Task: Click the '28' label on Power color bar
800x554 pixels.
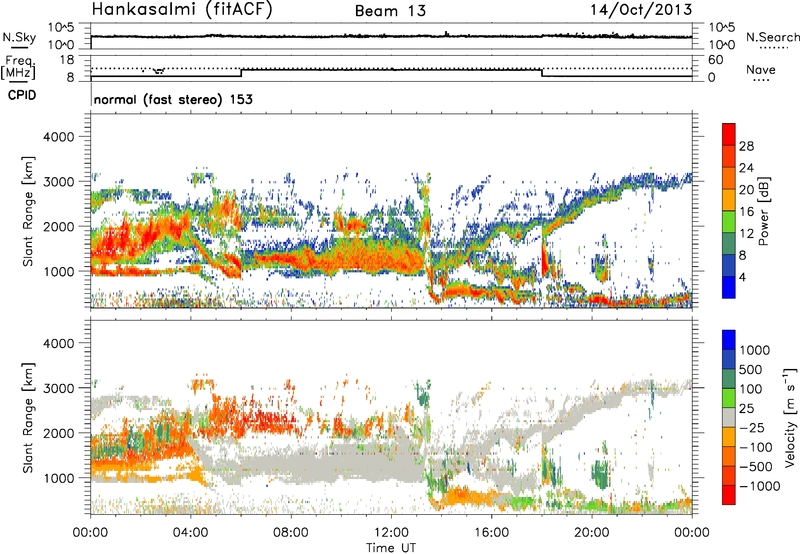Action: 746,146
